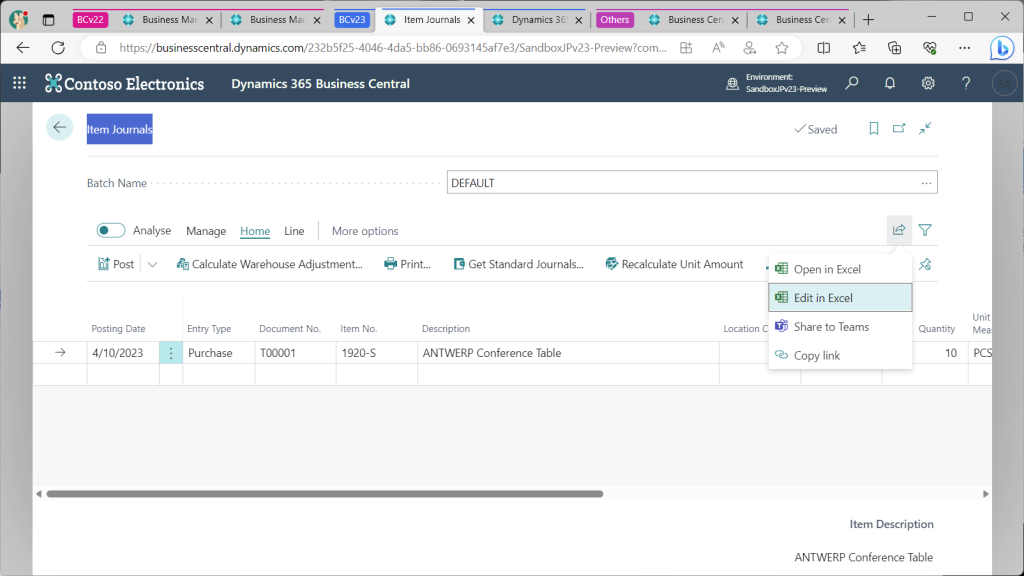The height and width of the screenshot is (576, 1024).
Task: Click Get Standard Journals
Action: [x=519, y=264]
